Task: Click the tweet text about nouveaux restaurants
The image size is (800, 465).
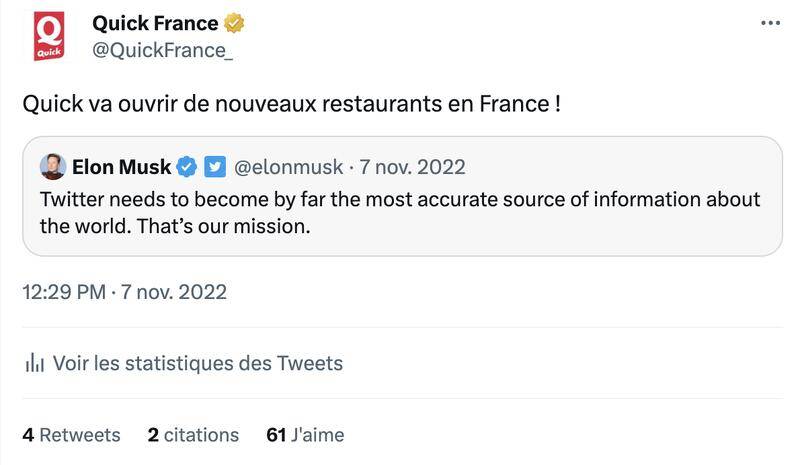Action: (290, 104)
